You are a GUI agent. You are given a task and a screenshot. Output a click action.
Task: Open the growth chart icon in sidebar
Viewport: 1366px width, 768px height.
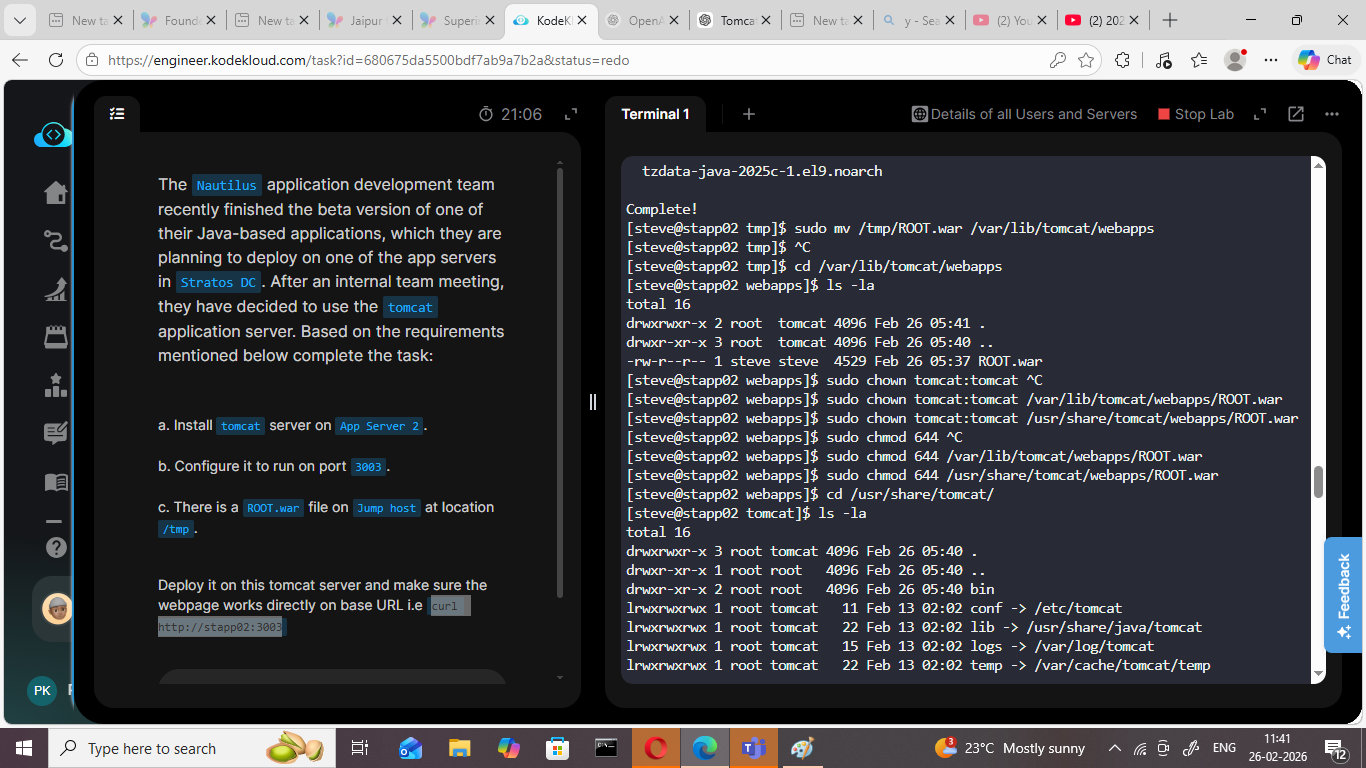point(56,290)
